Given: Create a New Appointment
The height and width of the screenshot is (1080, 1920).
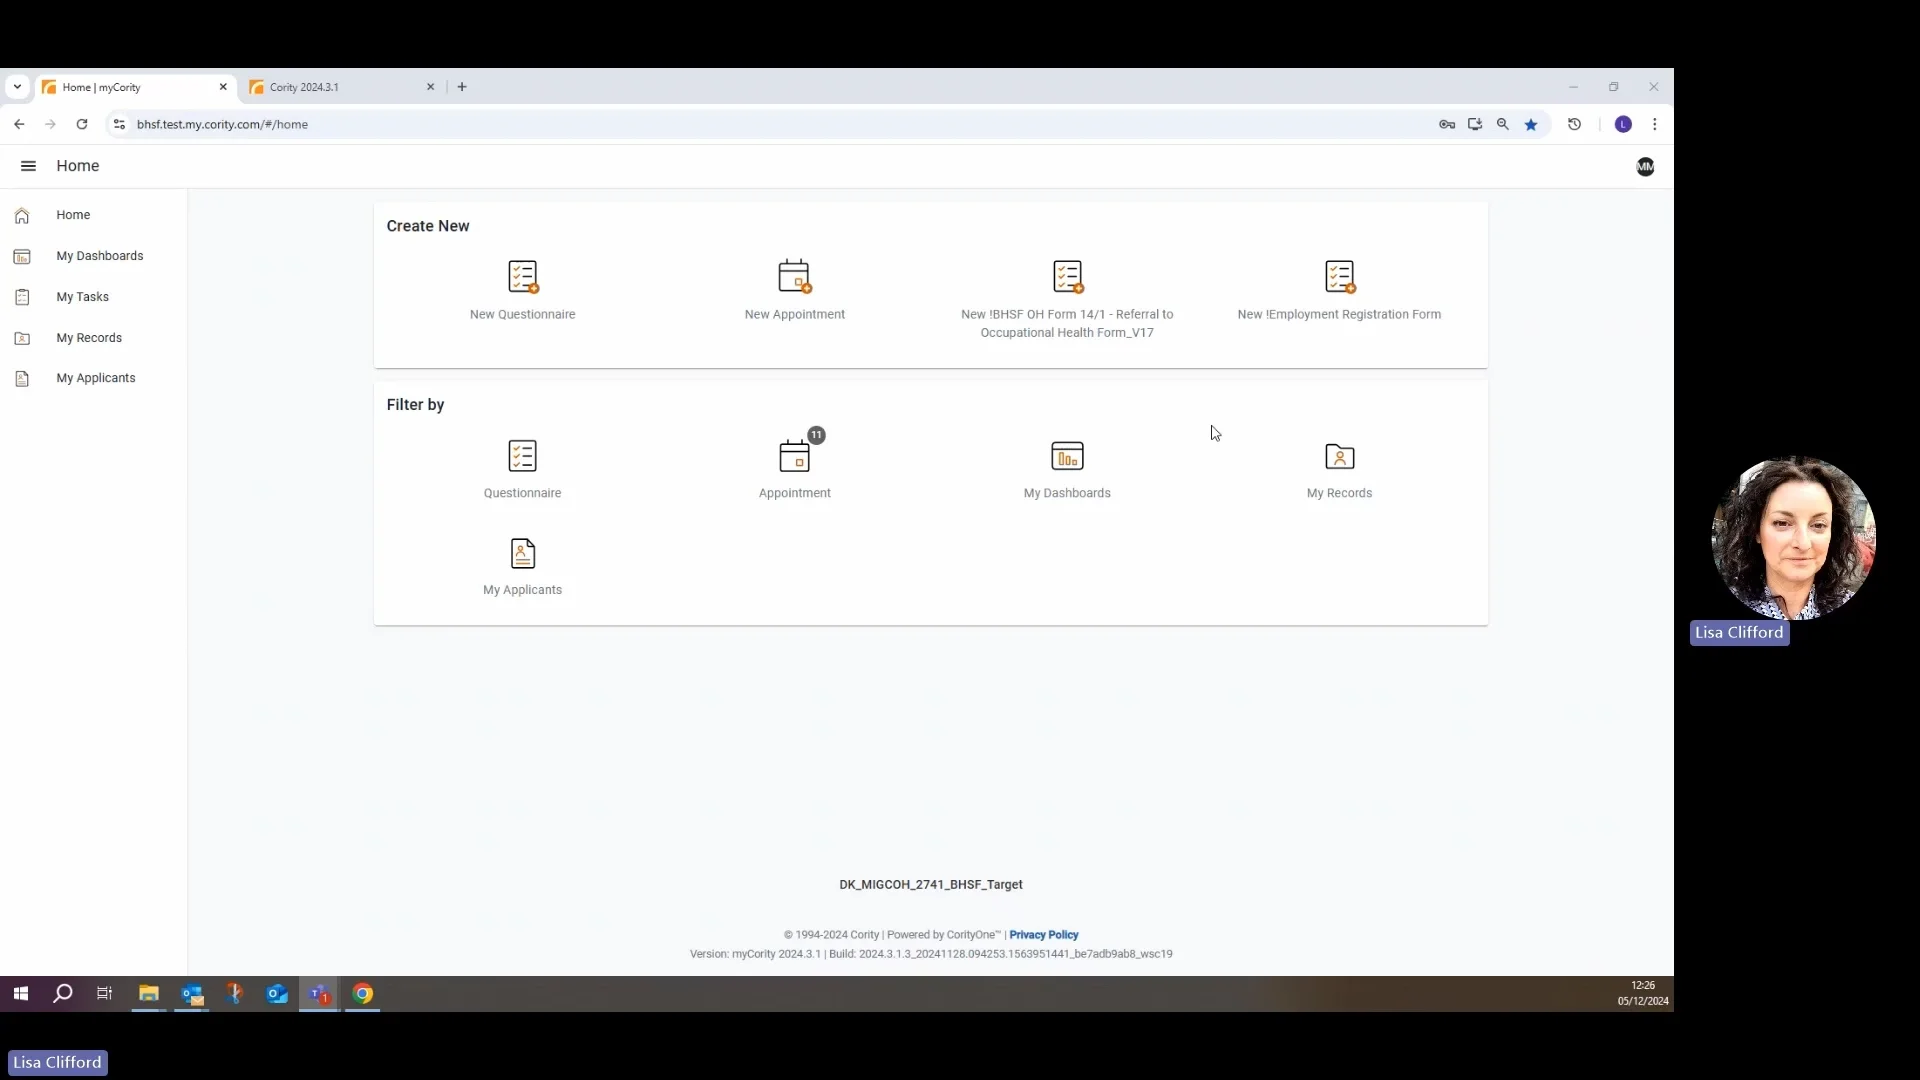Looking at the screenshot, I should coord(795,288).
